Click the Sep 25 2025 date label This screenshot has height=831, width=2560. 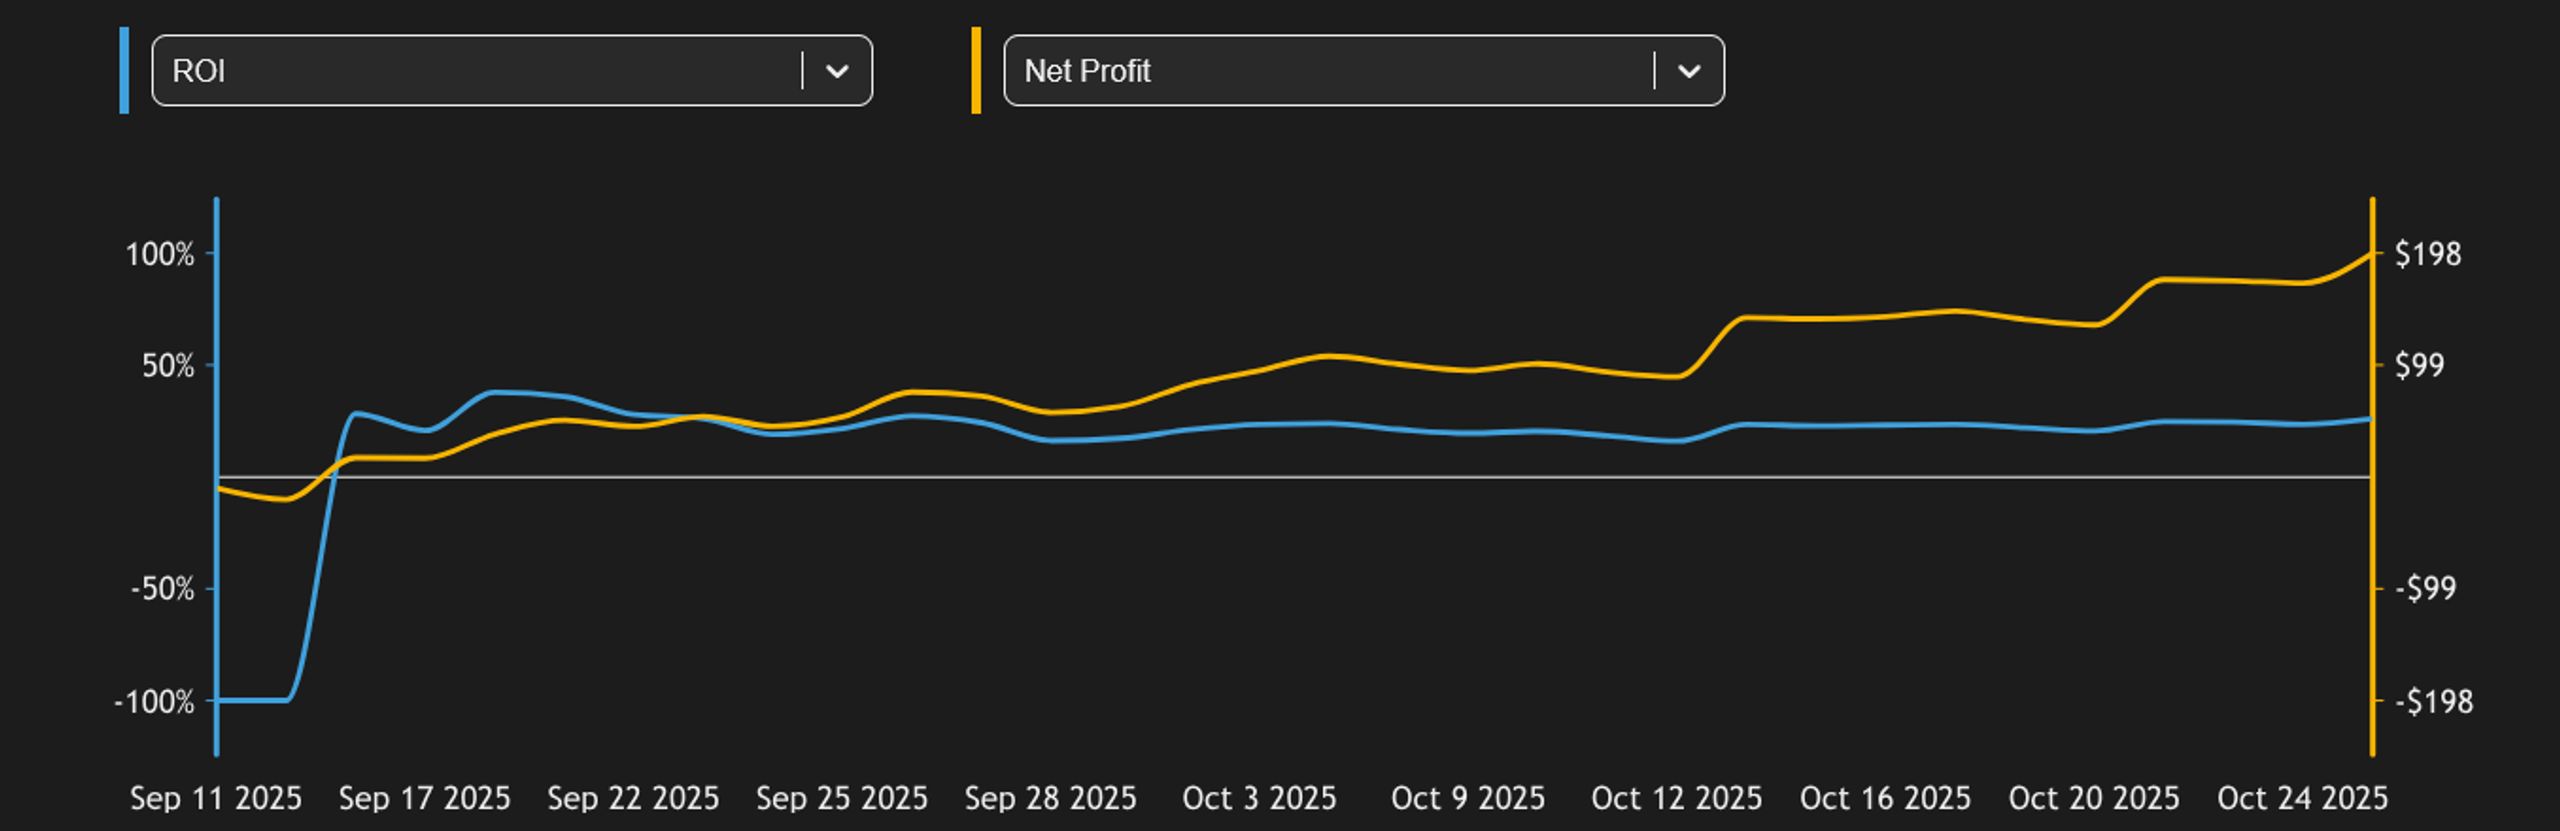(x=842, y=798)
